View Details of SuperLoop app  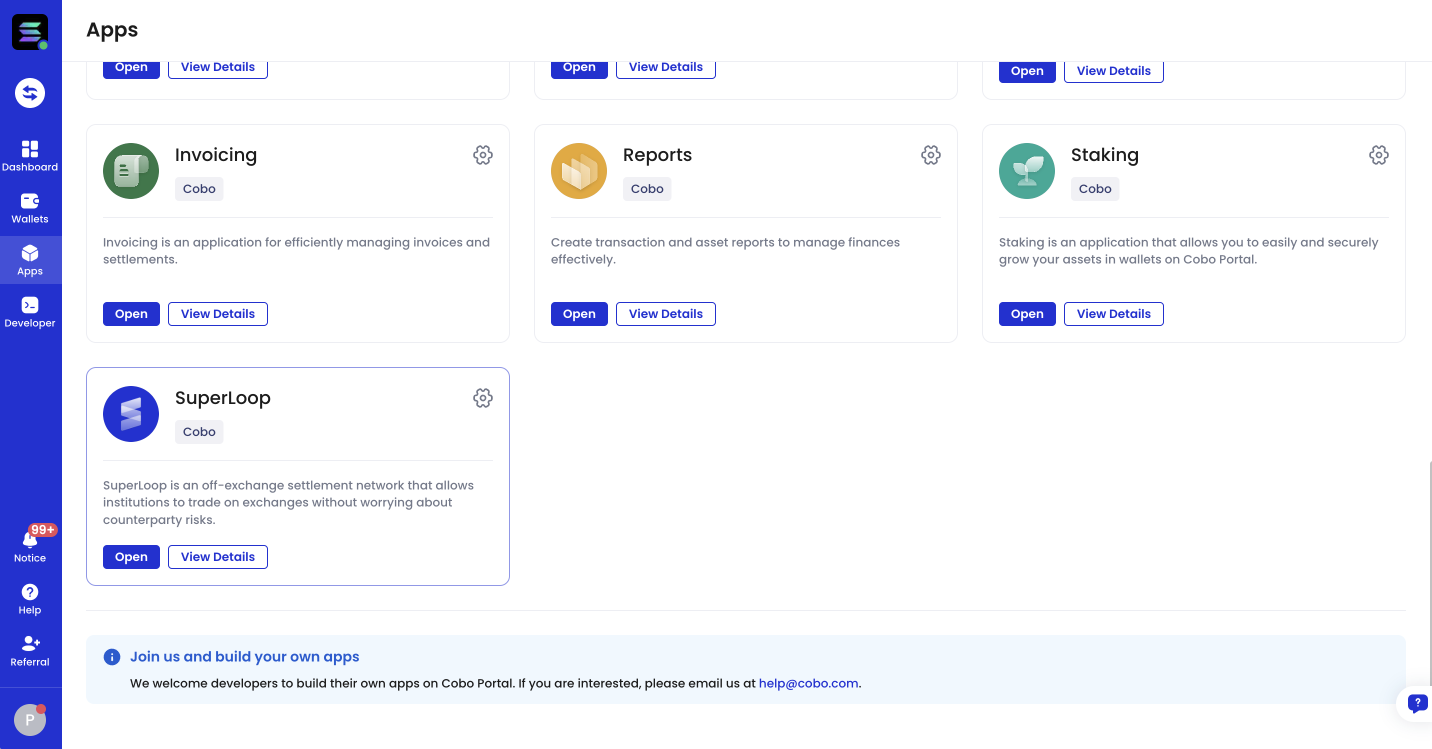(x=218, y=557)
